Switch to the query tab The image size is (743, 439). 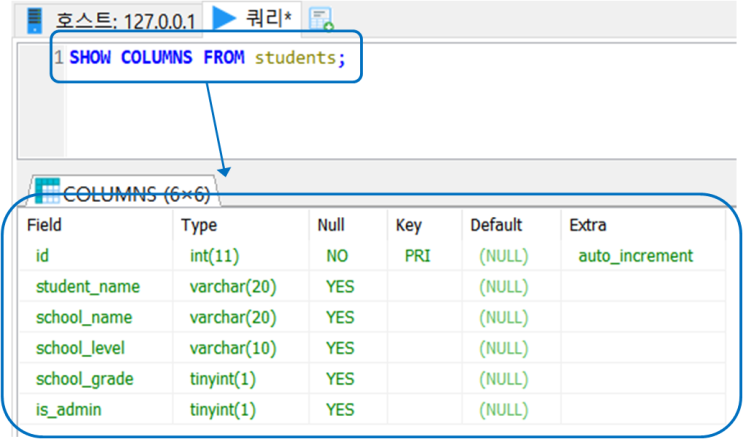(x=252, y=19)
